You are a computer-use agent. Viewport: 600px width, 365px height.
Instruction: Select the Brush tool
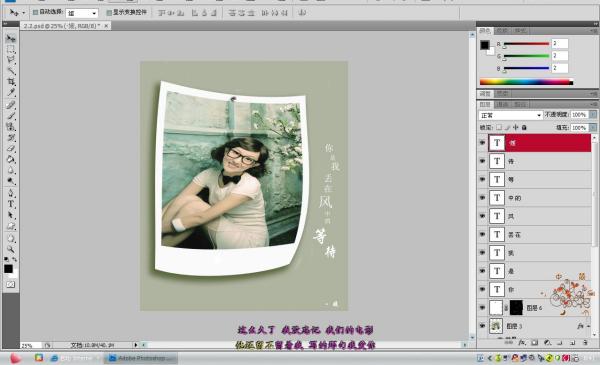(x=10, y=116)
